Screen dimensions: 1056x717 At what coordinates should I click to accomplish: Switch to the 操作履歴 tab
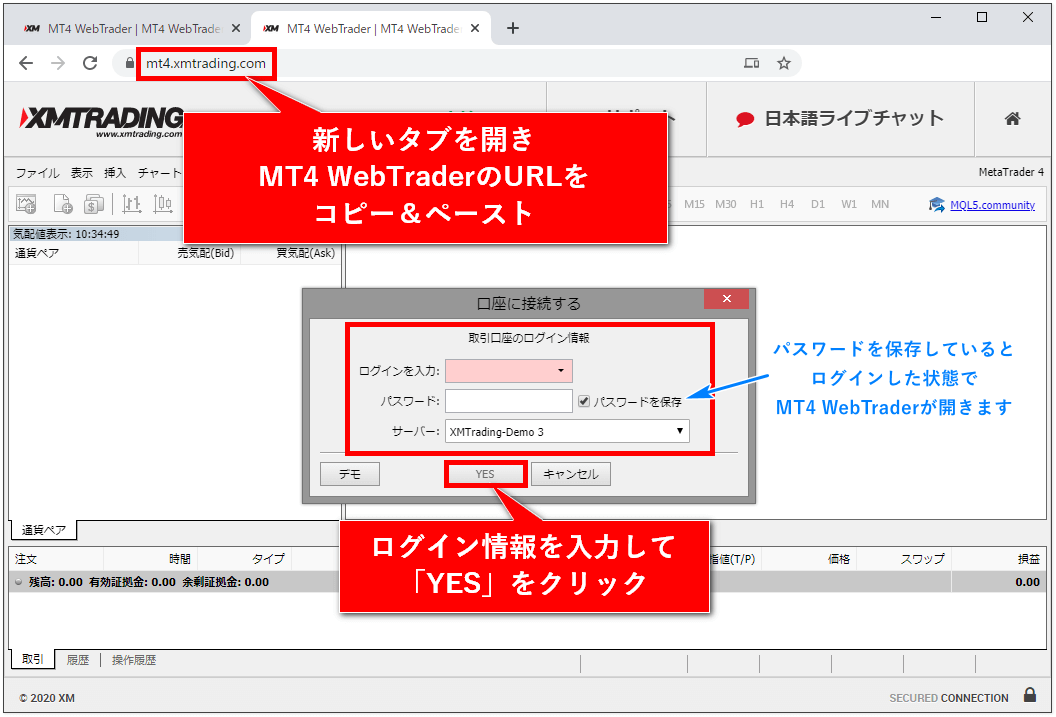coord(133,660)
